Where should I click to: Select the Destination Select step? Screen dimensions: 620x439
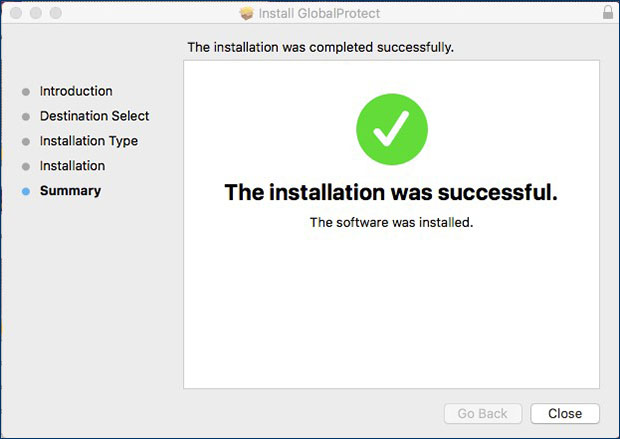click(x=94, y=116)
